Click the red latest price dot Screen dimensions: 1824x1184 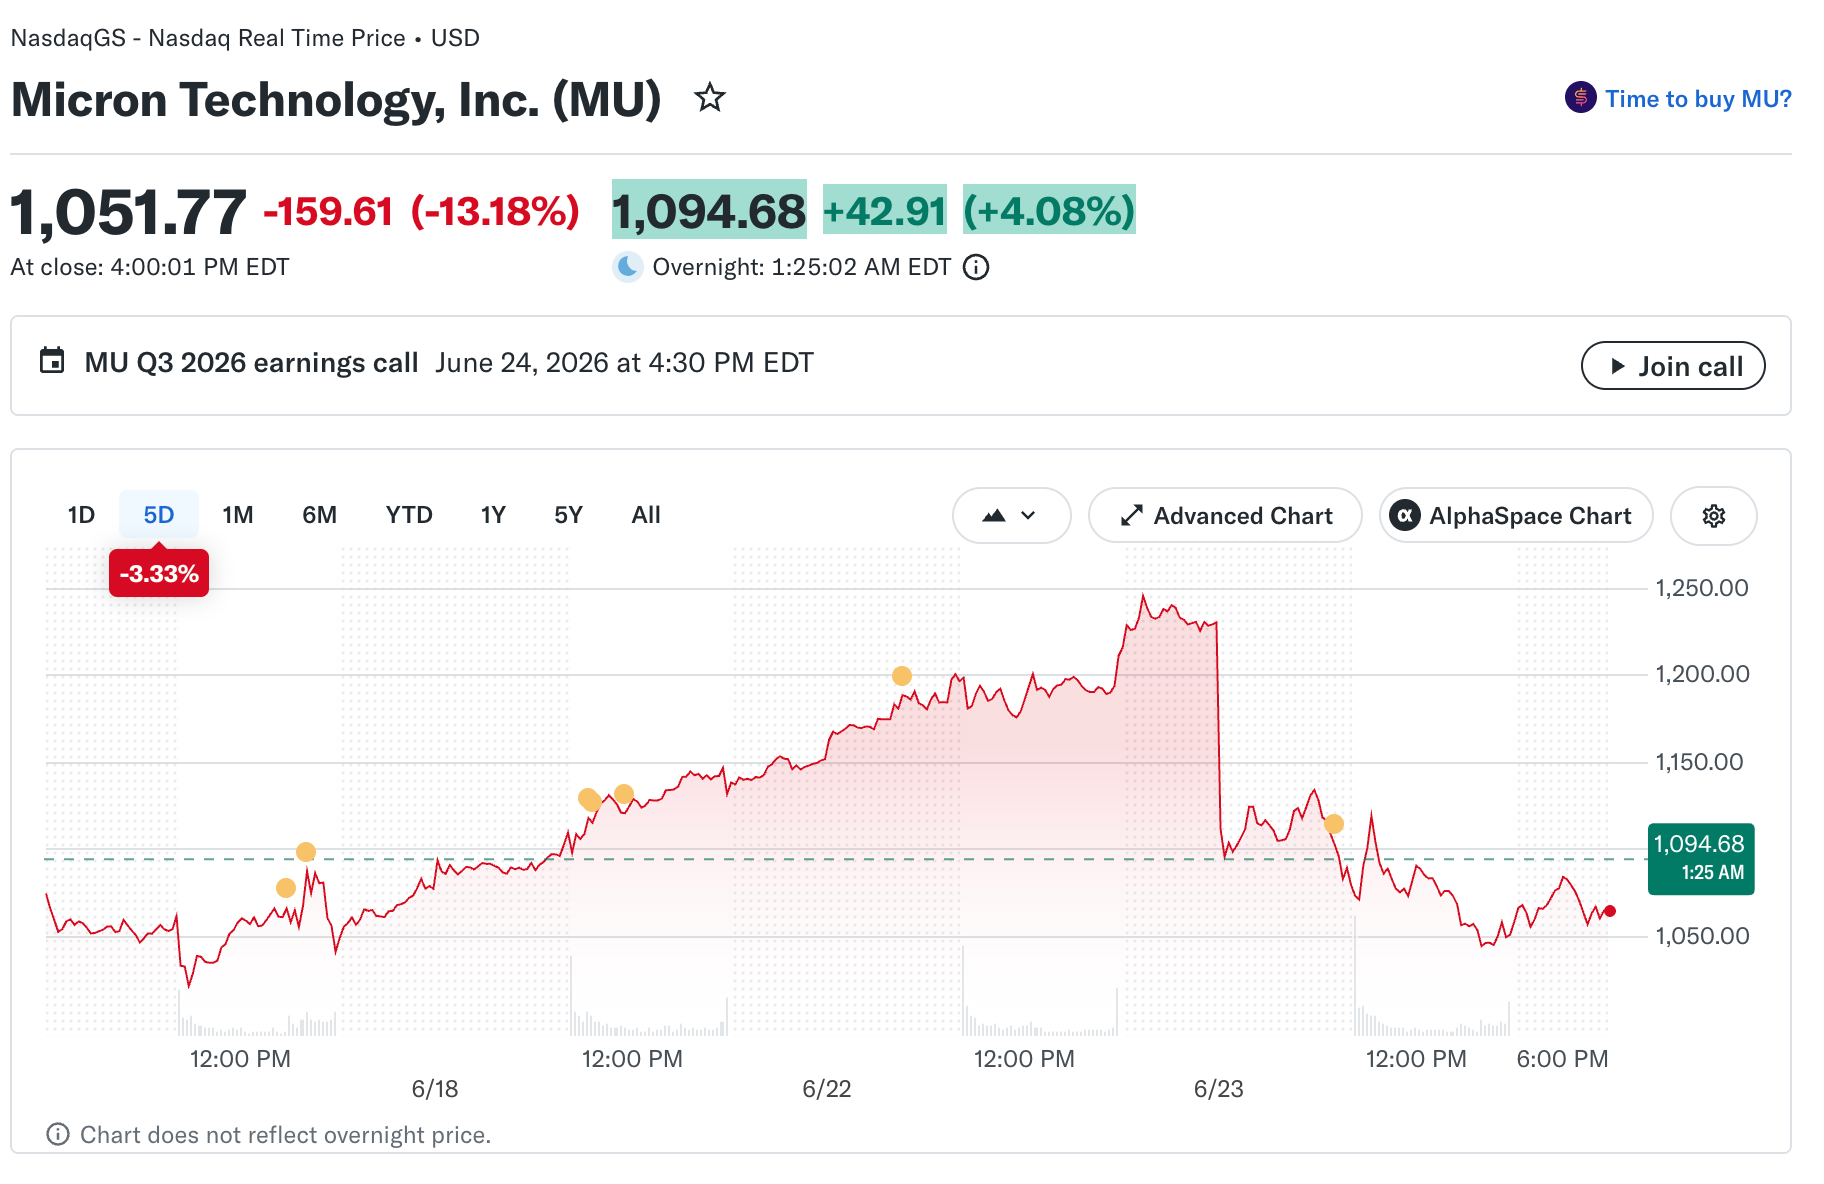(x=1610, y=911)
